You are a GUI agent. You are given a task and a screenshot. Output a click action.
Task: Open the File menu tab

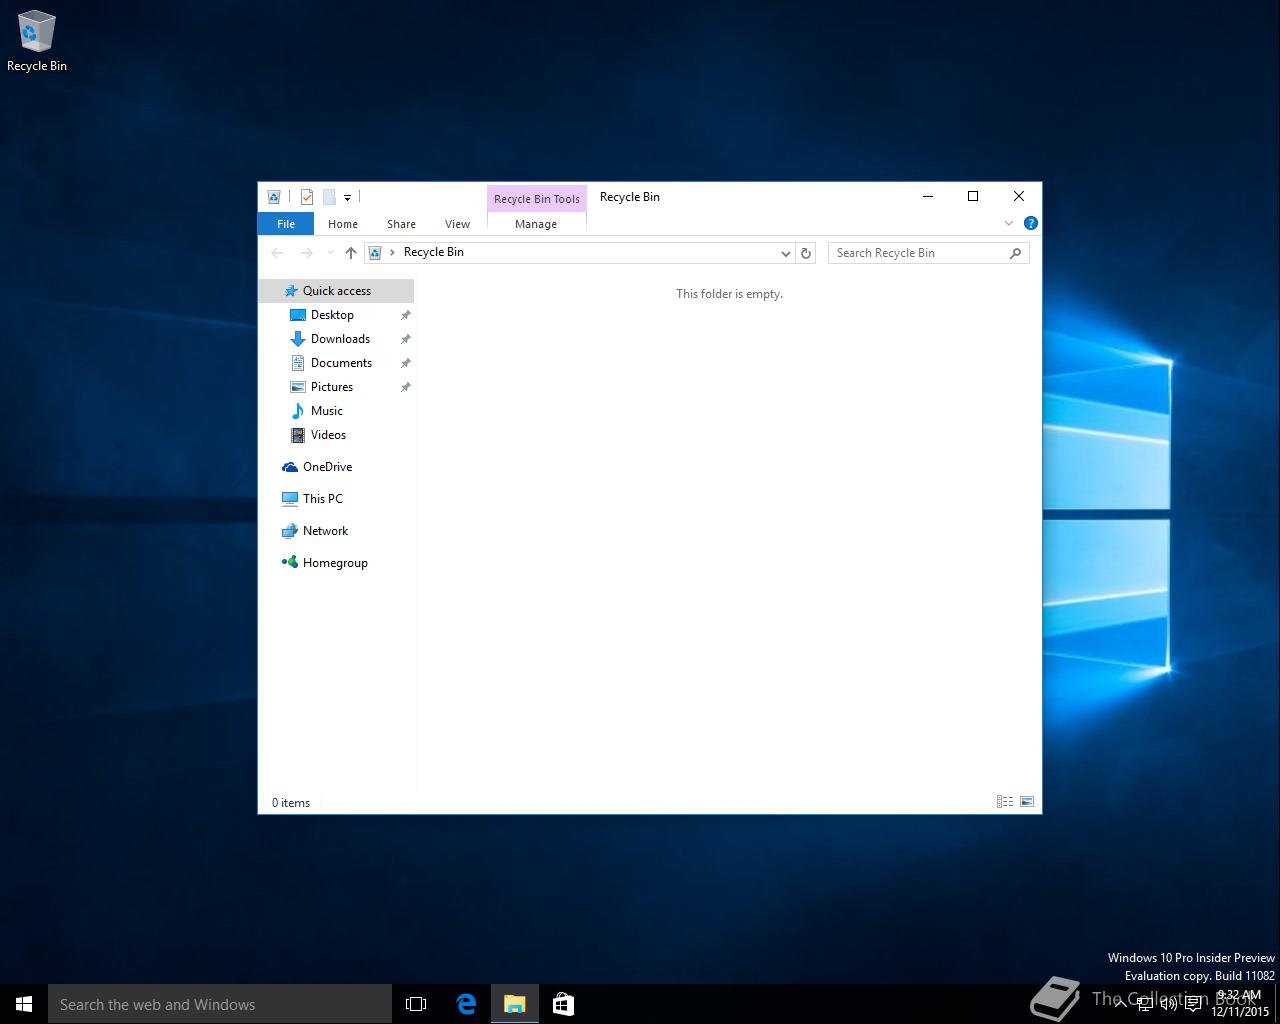point(286,224)
